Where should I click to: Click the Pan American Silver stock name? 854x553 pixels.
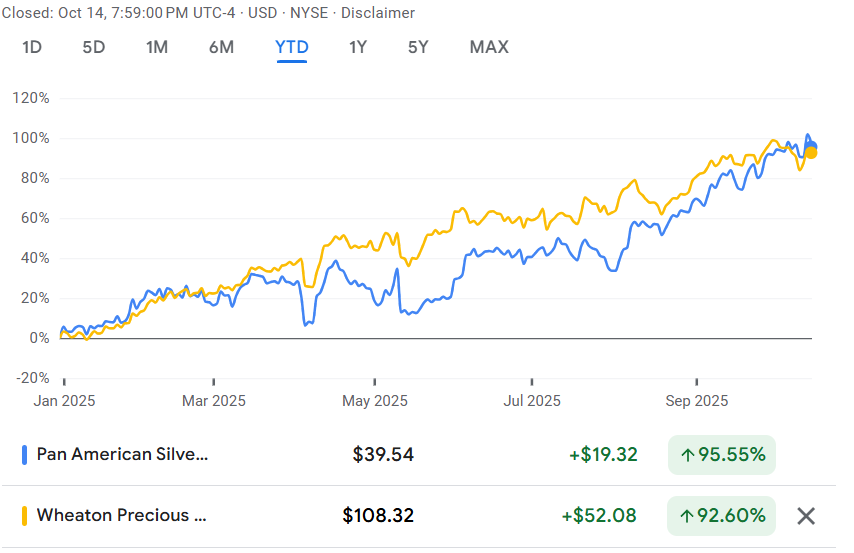click(123, 455)
